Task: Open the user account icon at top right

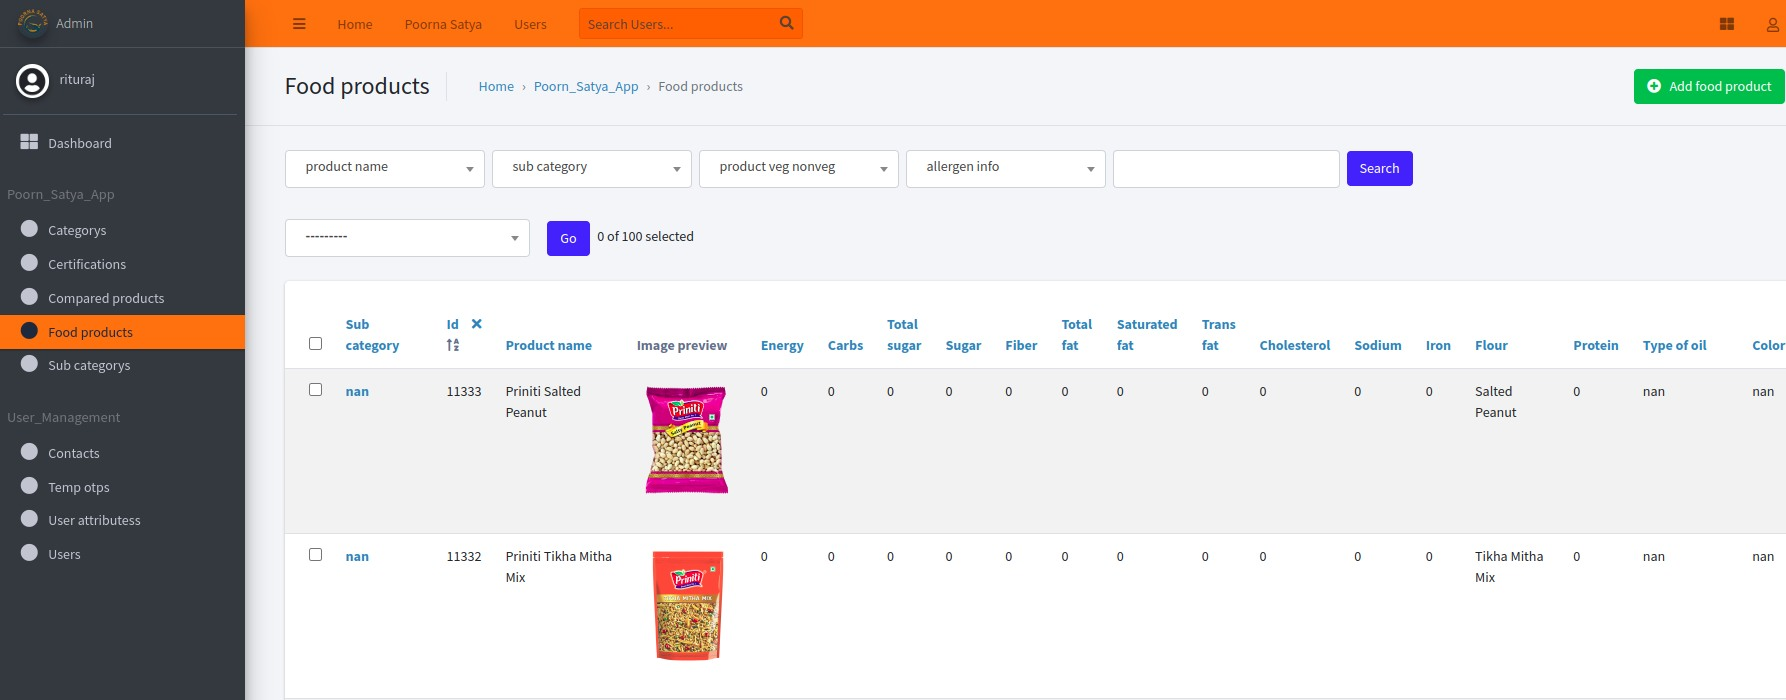Action: click(1772, 25)
